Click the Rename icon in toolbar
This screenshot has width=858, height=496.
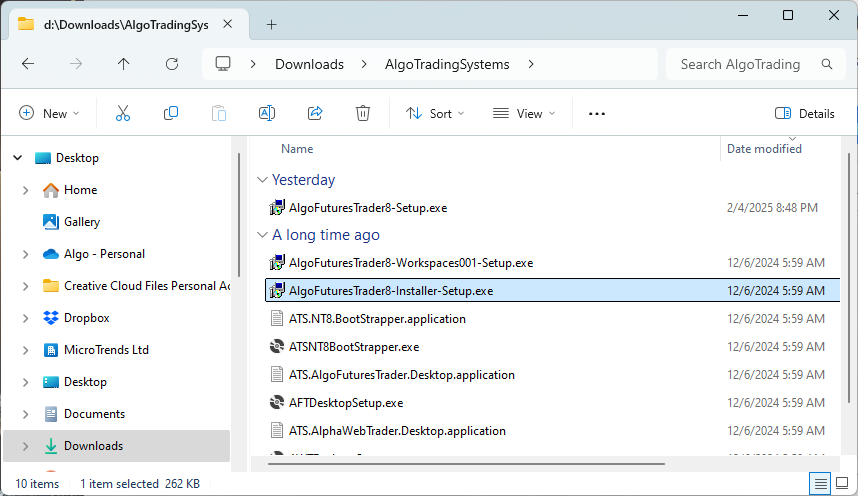coord(266,113)
